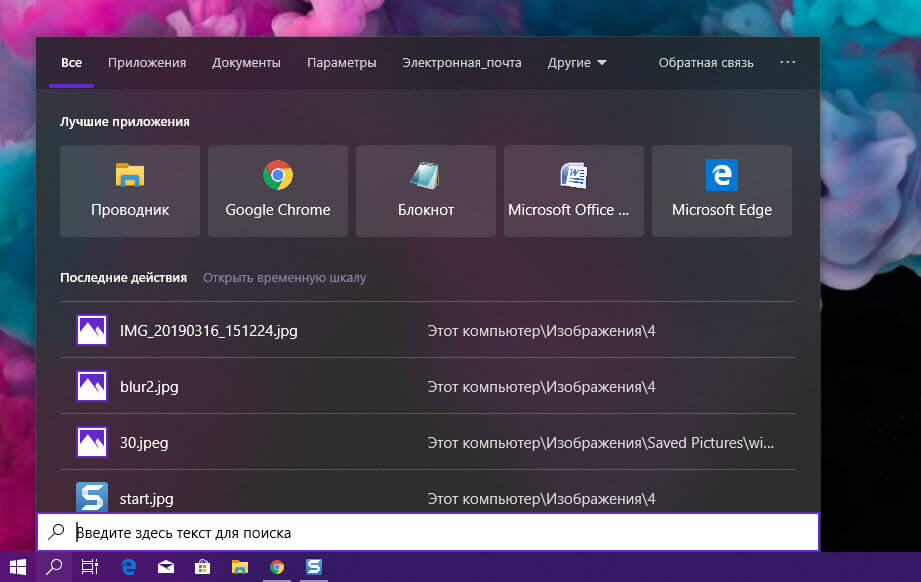Viewport: 921px width, 582px height.
Task: Expand the Другие dropdown
Action: pos(577,63)
